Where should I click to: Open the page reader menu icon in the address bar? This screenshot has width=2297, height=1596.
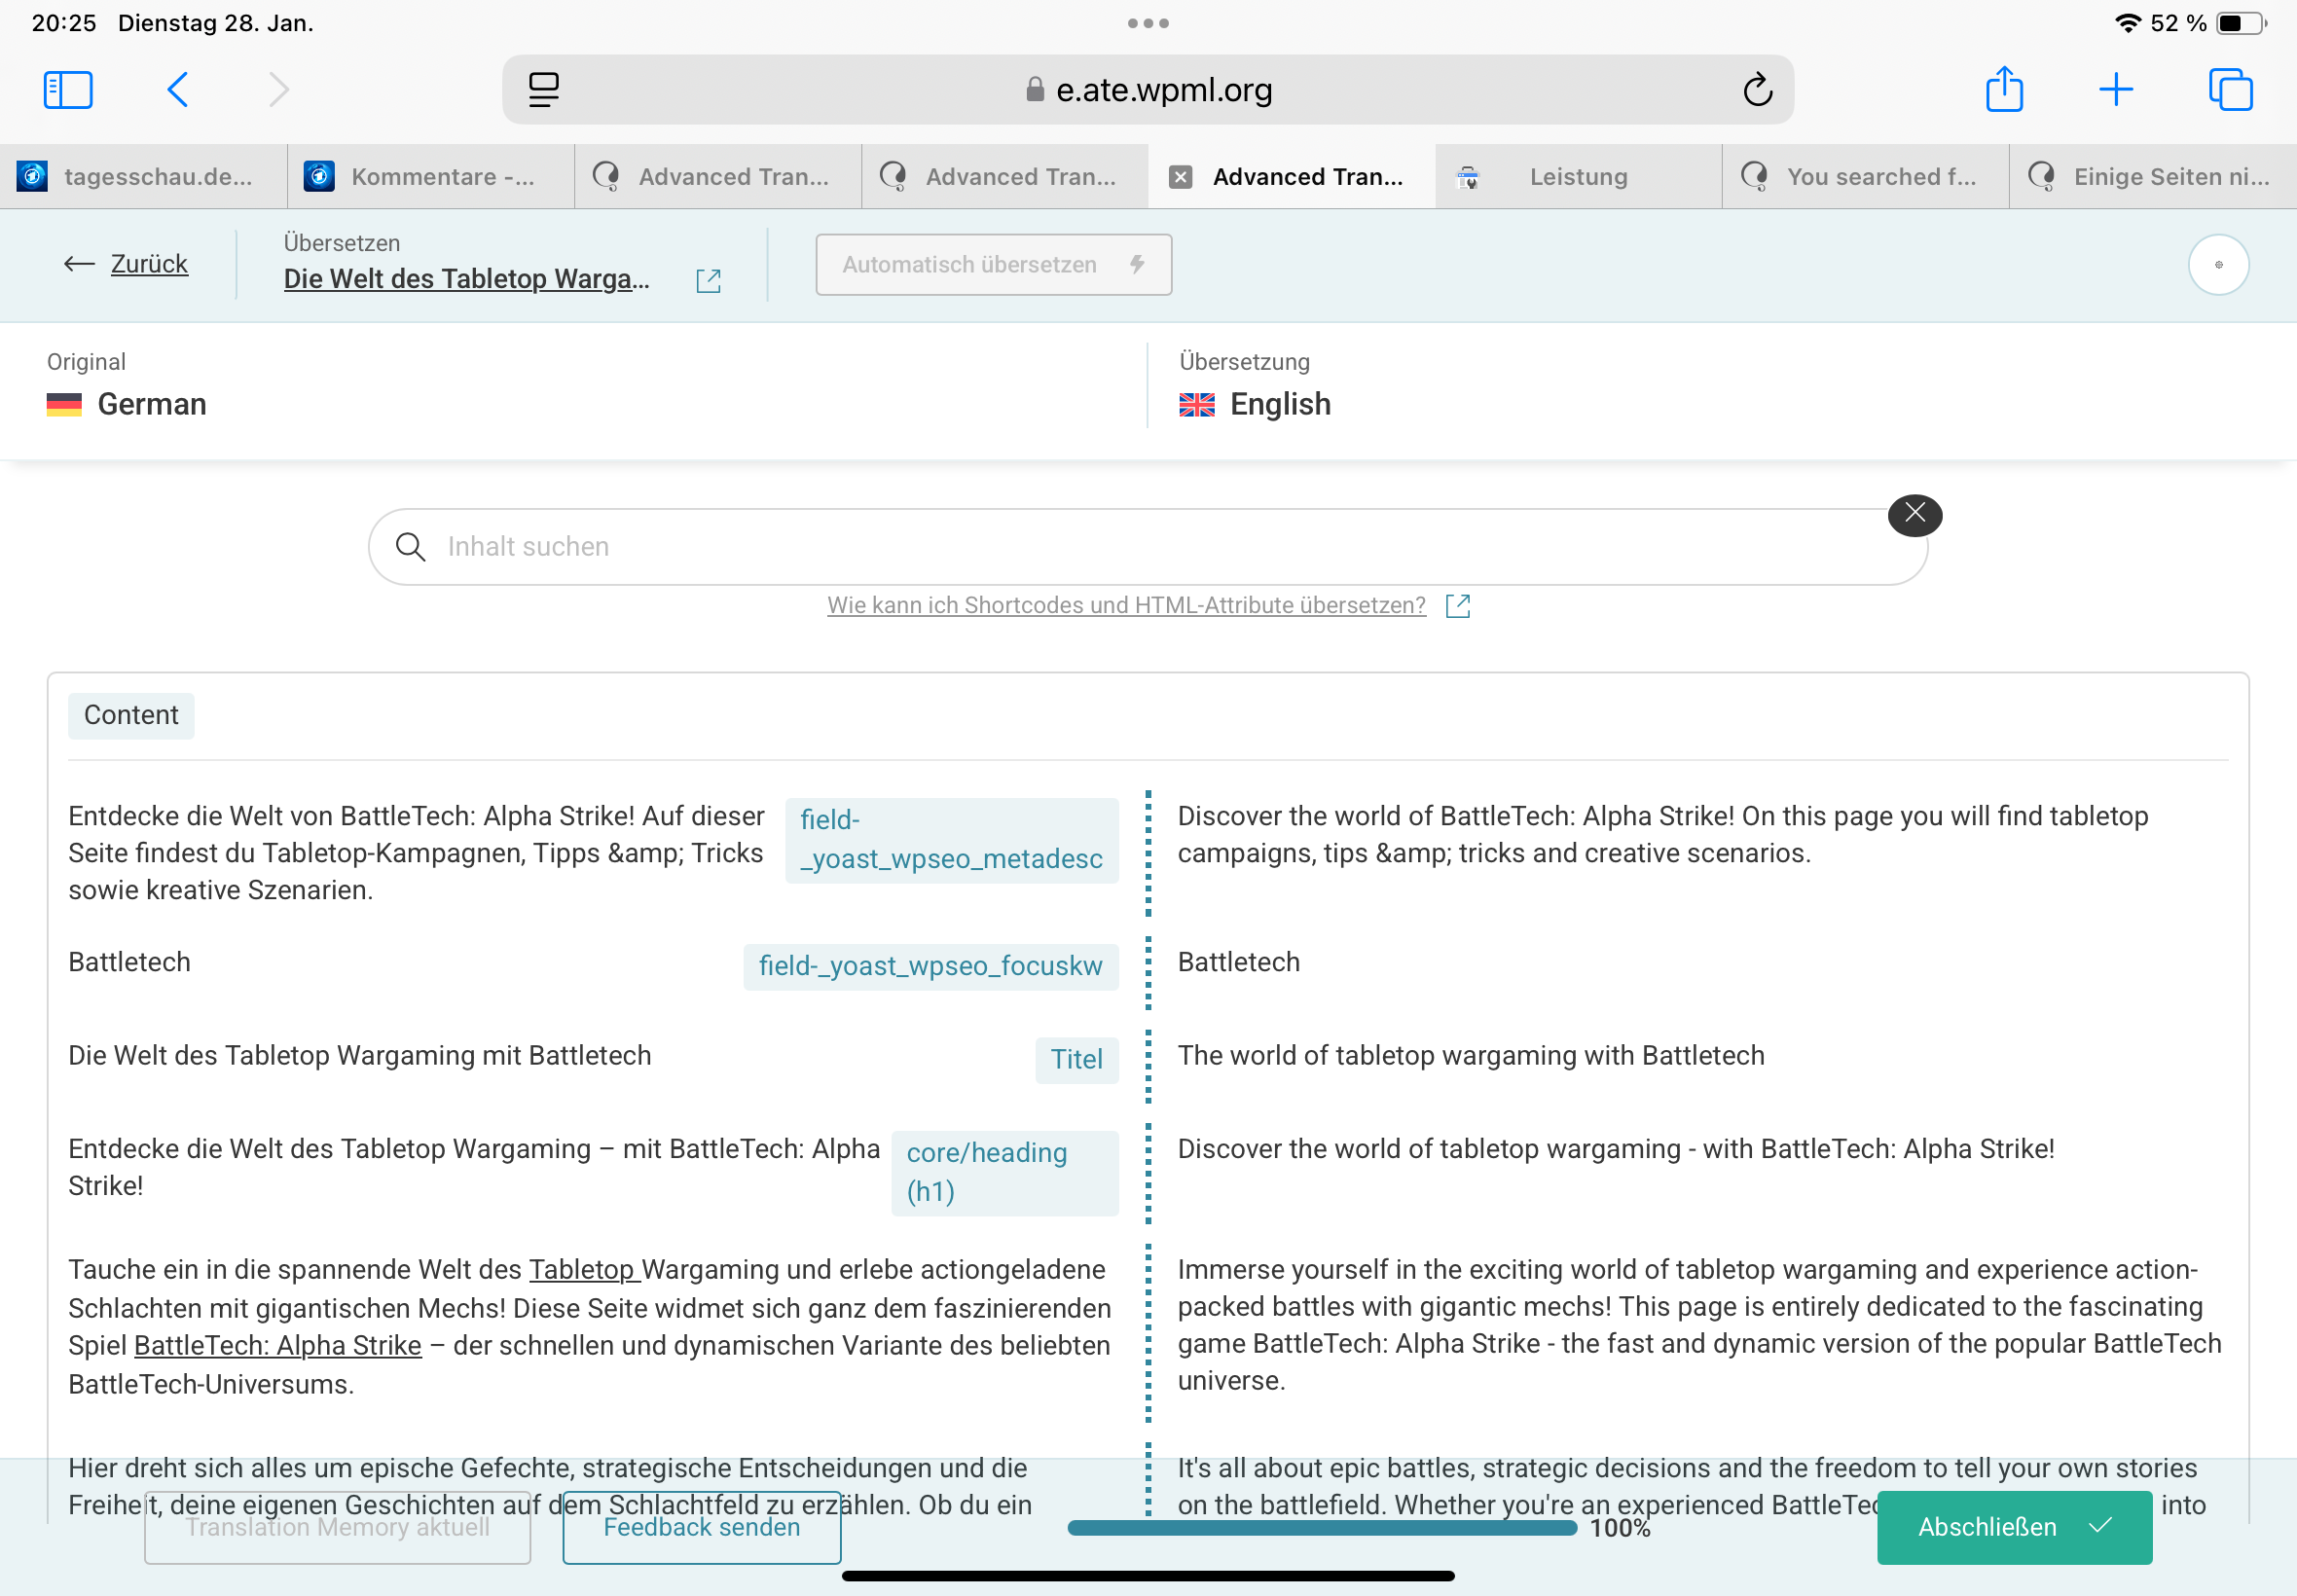[543, 90]
